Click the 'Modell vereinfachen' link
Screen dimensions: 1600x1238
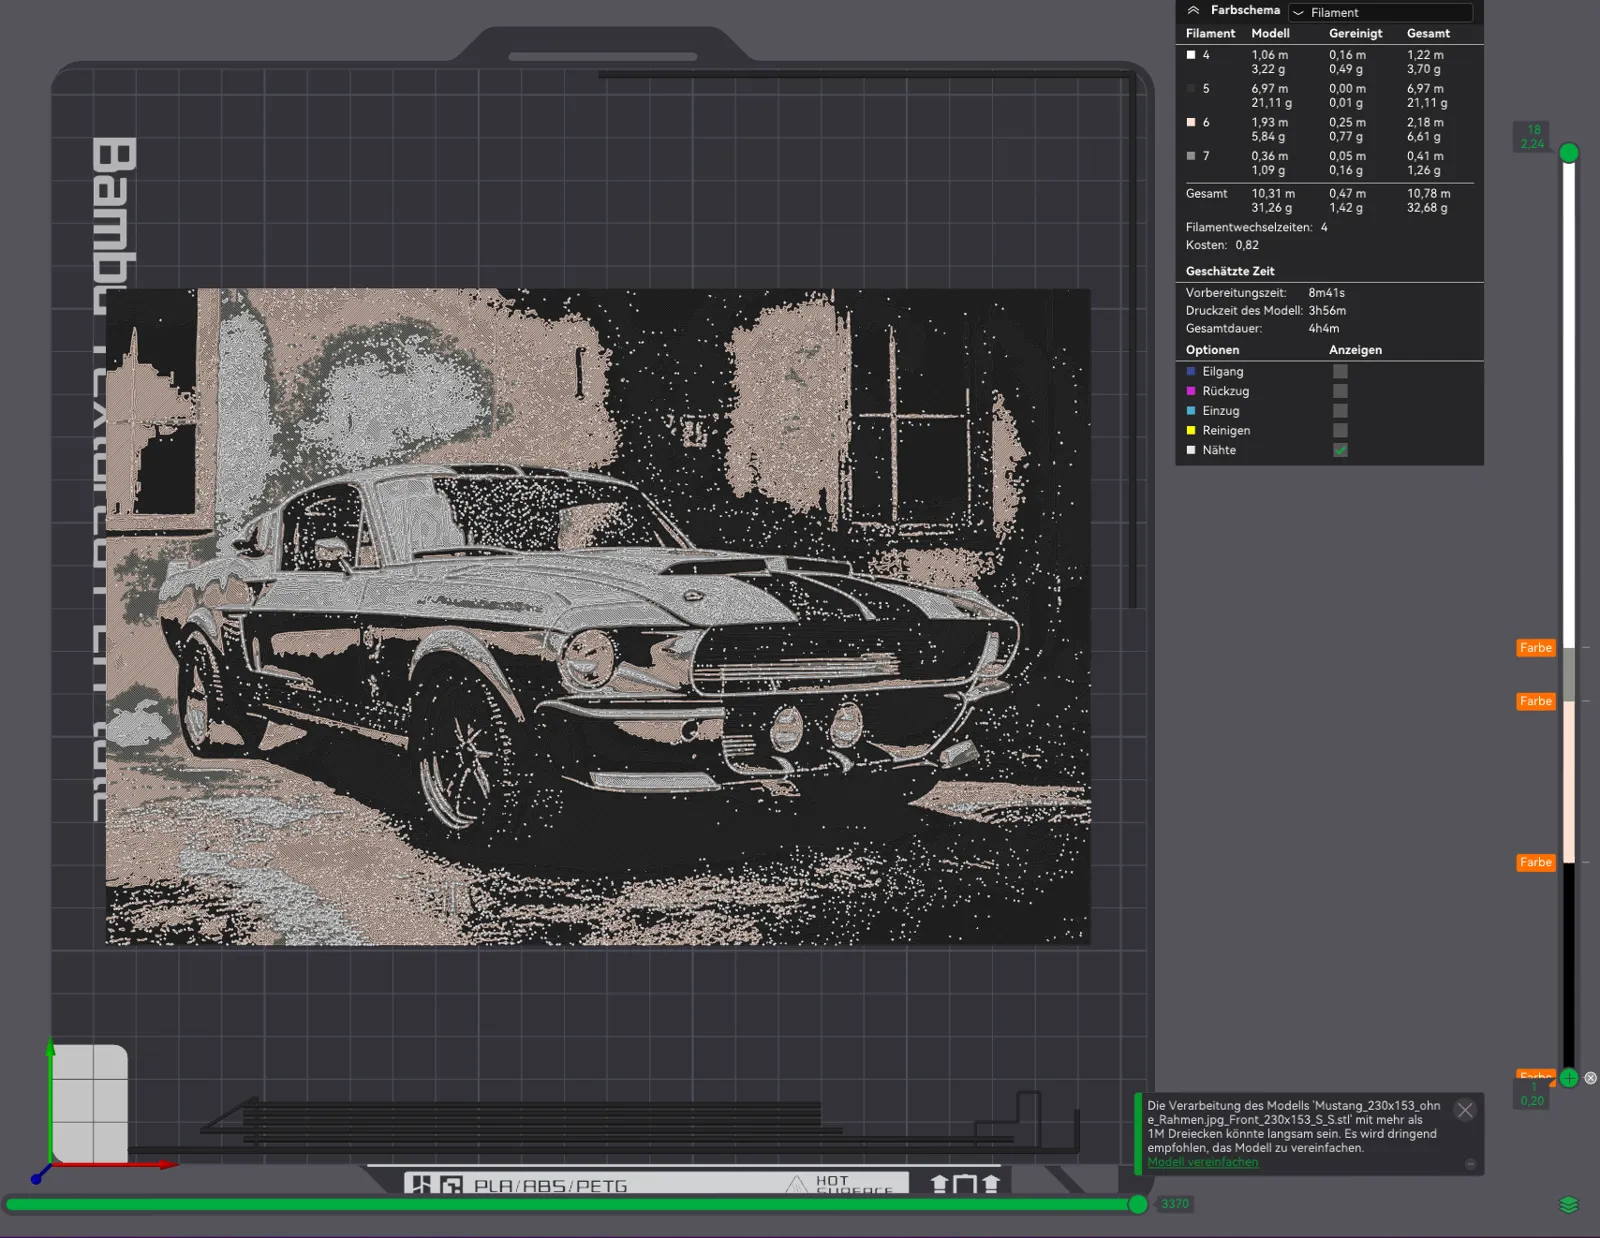point(1203,1162)
